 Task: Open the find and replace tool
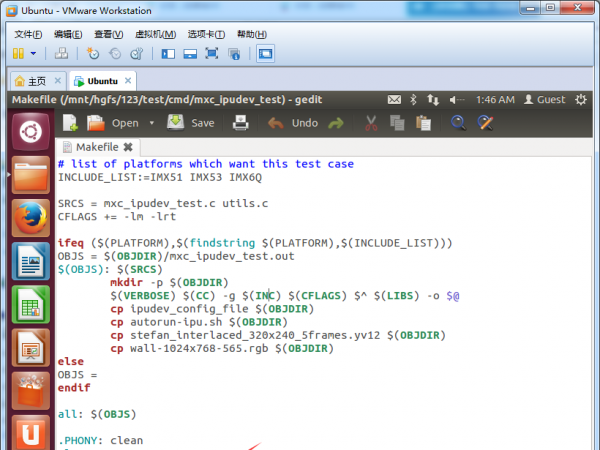pyautogui.click(x=486, y=123)
